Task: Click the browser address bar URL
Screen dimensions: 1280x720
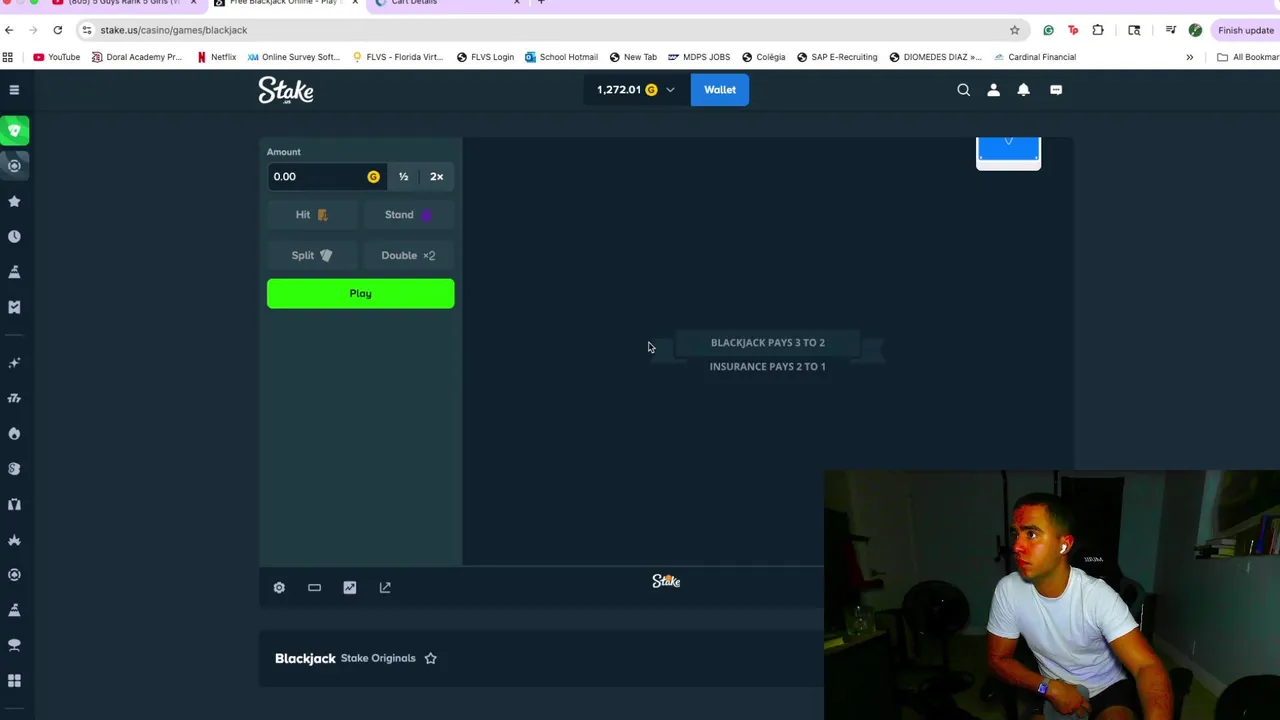Action: click(x=174, y=30)
